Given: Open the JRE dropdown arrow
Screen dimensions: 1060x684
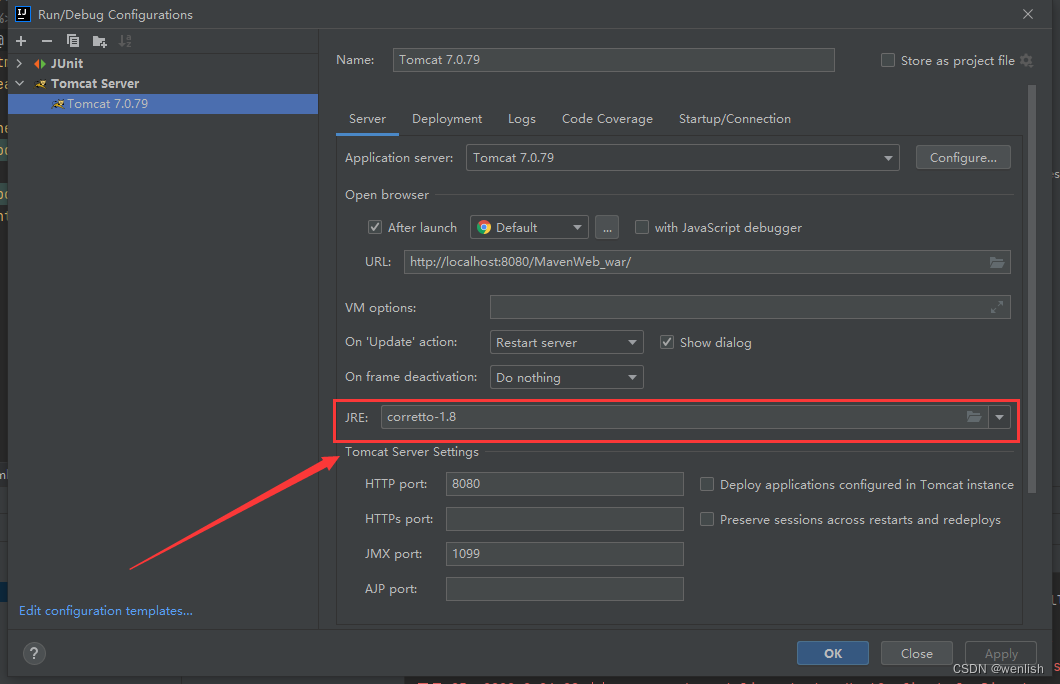Looking at the screenshot, I should (x=999, y=417).
